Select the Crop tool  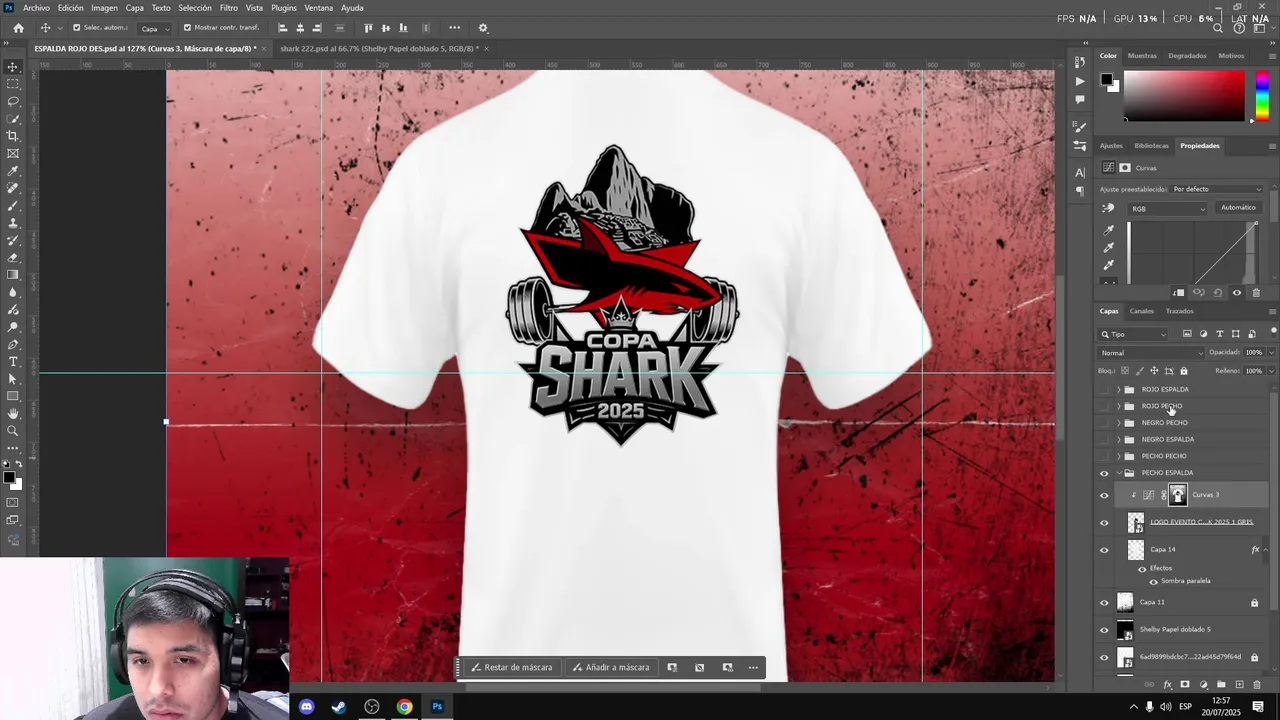13,136
